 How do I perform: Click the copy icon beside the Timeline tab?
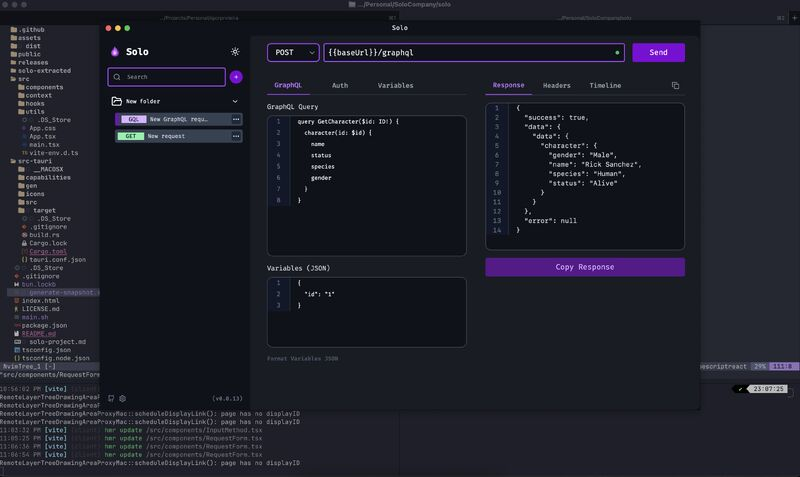675,86
